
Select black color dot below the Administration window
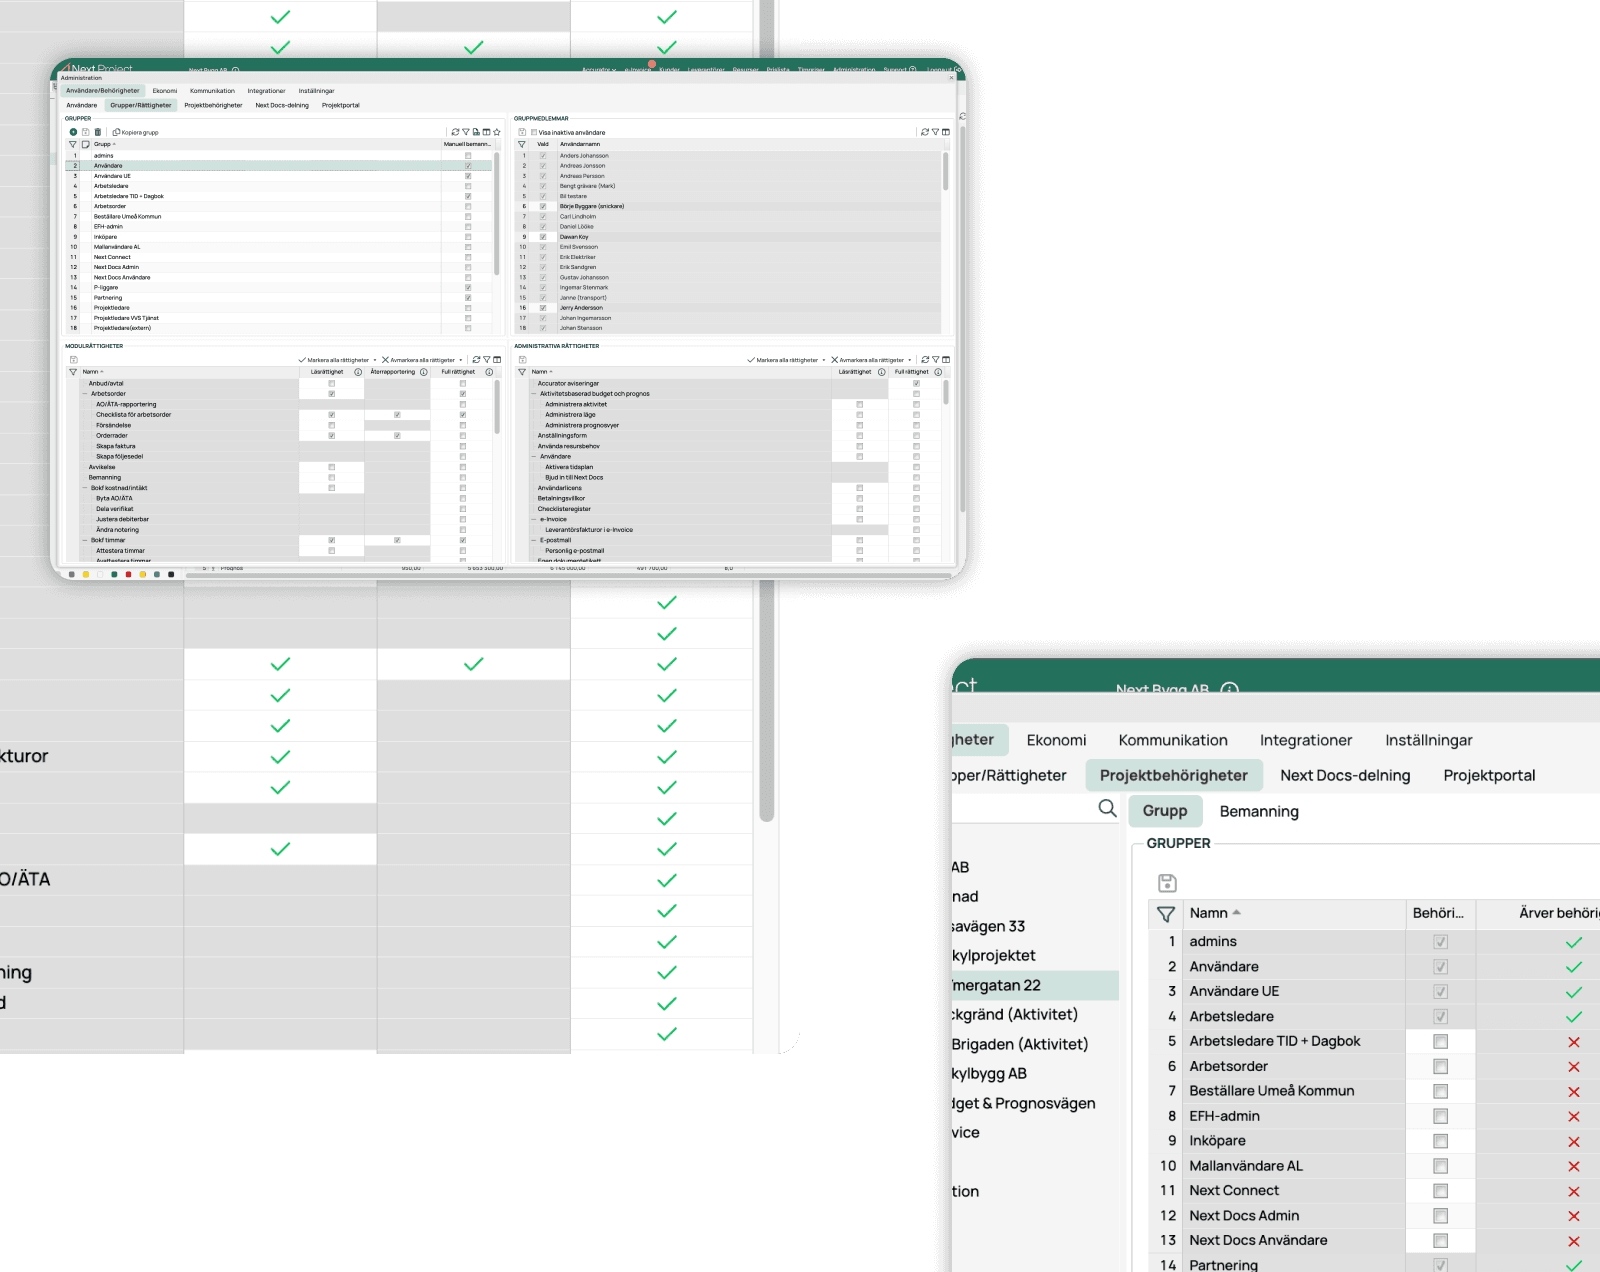pyautogui.click(x=171, y=574)
